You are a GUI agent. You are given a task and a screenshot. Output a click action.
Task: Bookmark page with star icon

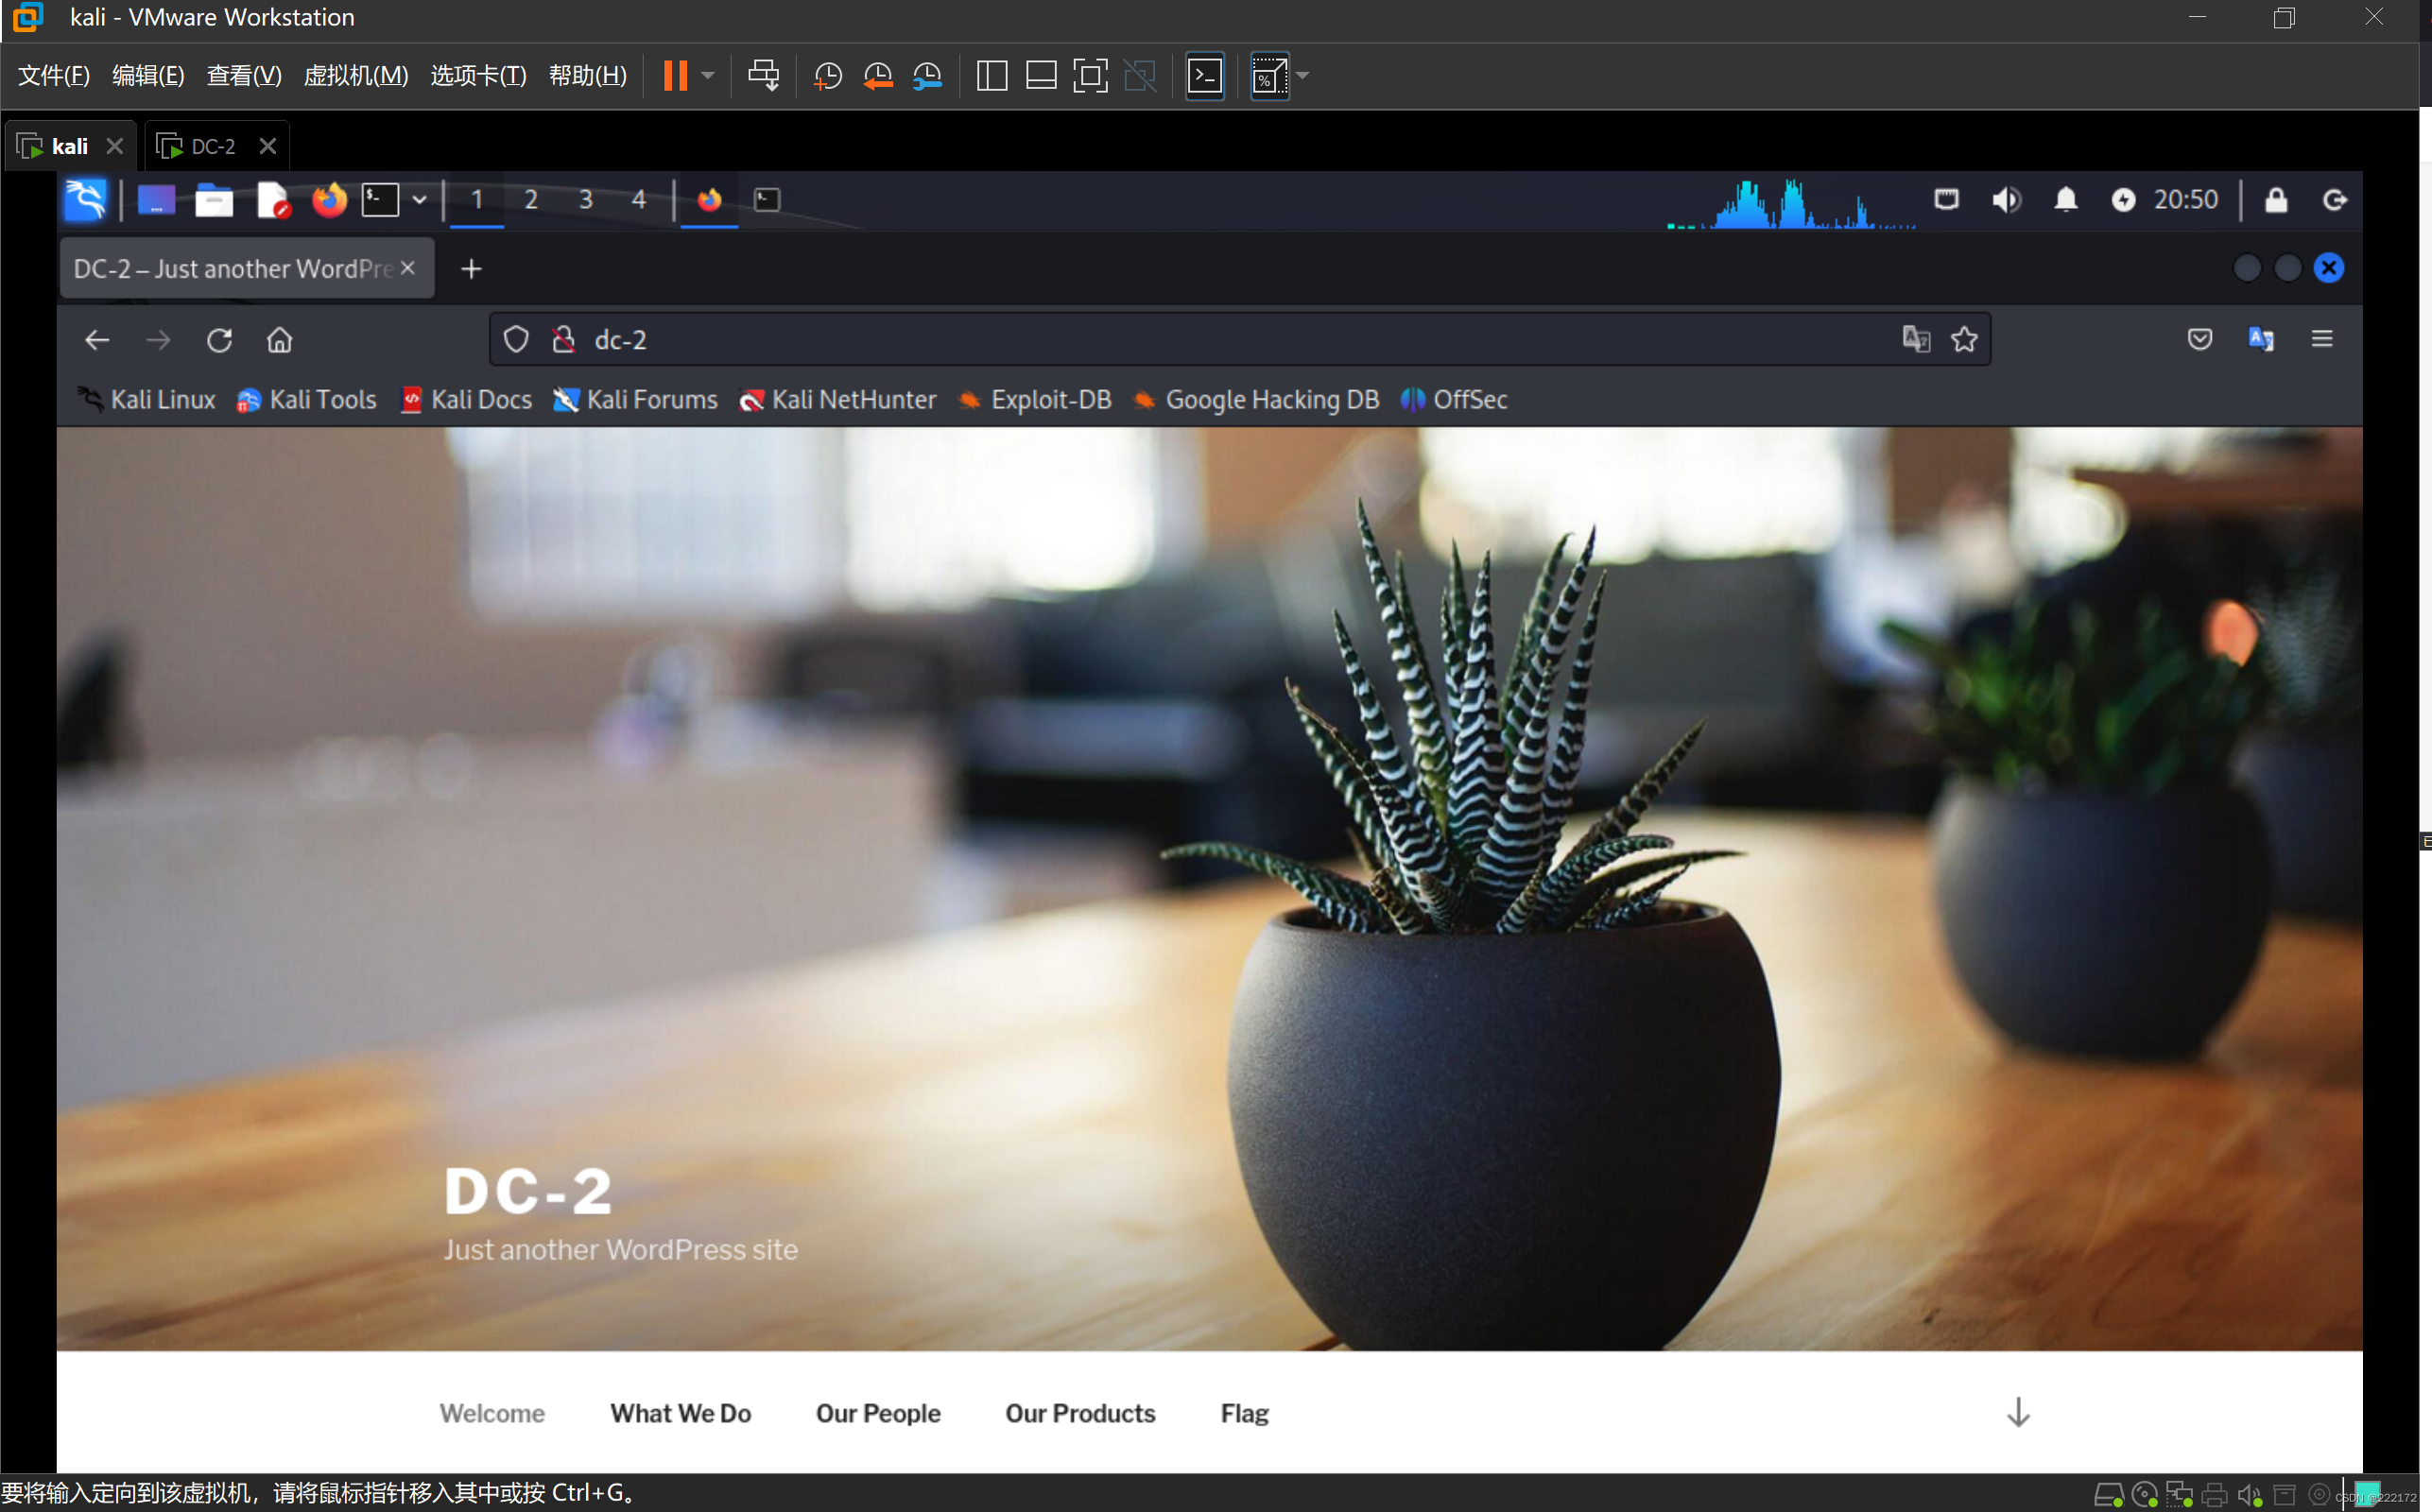coord(1964,340)
